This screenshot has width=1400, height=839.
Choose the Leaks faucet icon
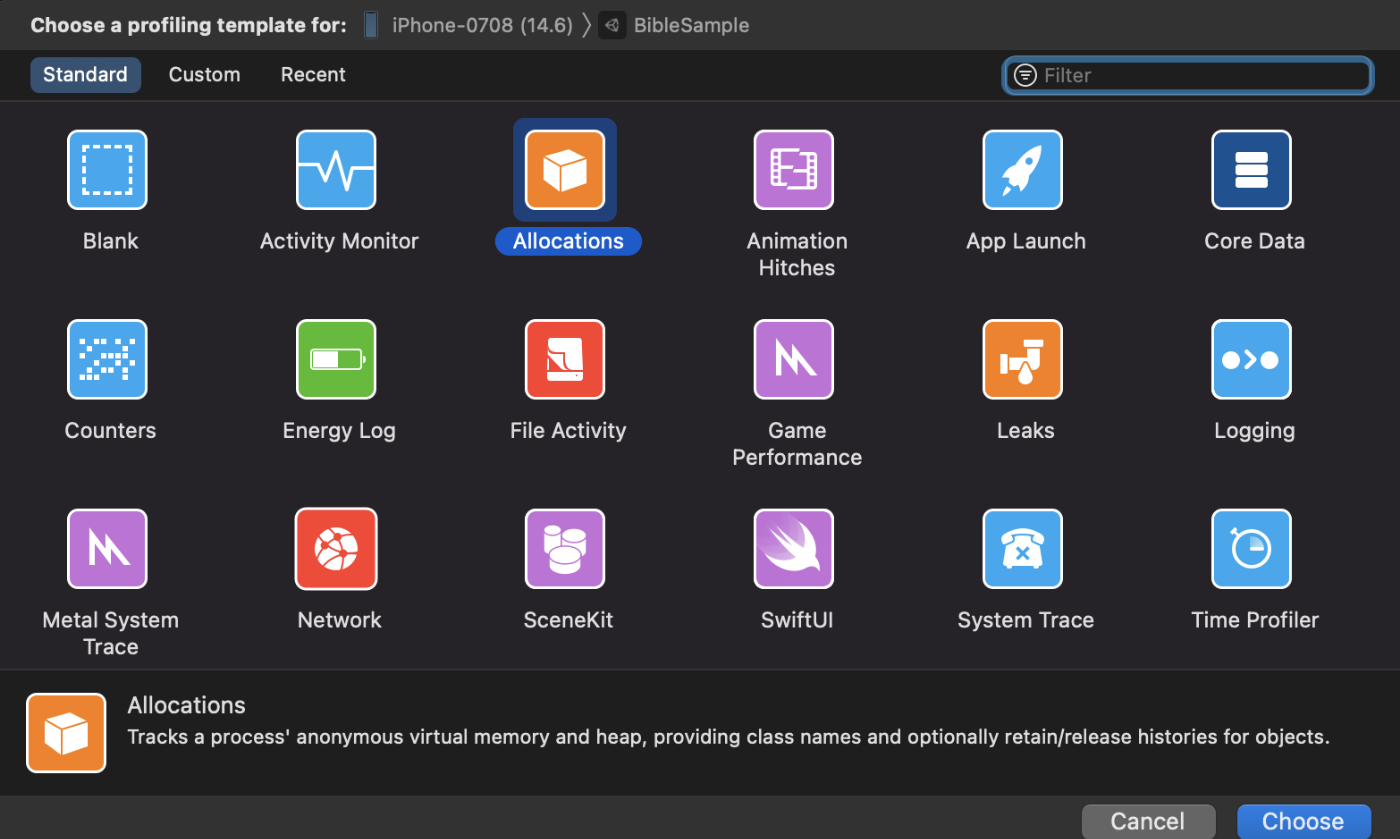click(x=1022, y=359)
